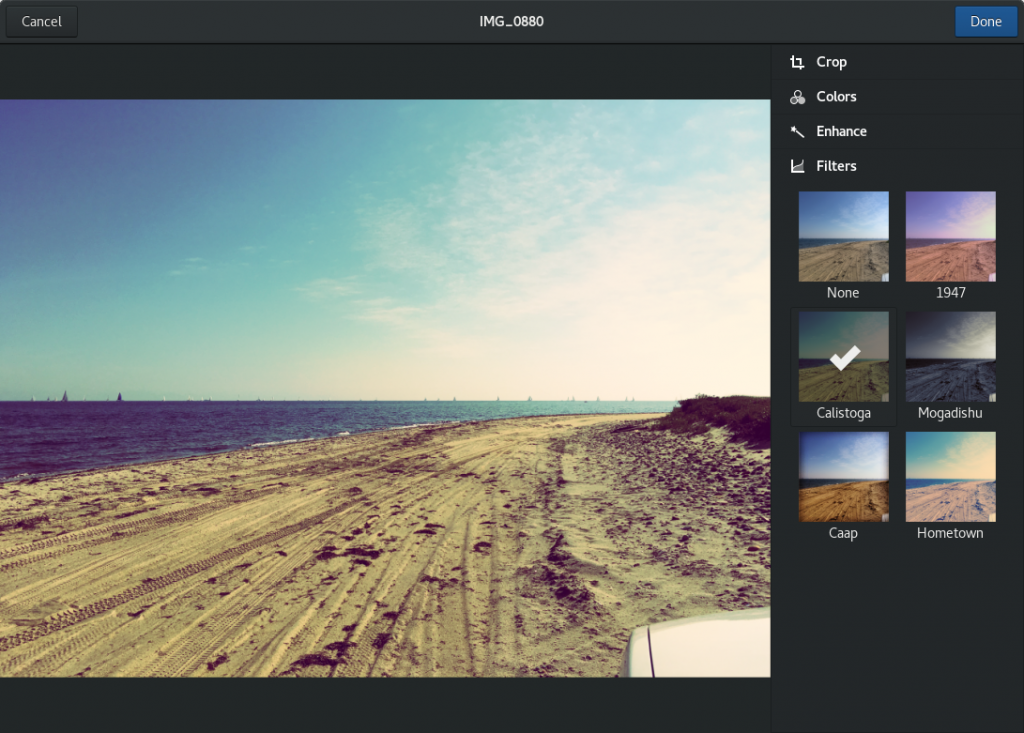Select the Hometown filter thumbnail

click(x=950, y=476)
